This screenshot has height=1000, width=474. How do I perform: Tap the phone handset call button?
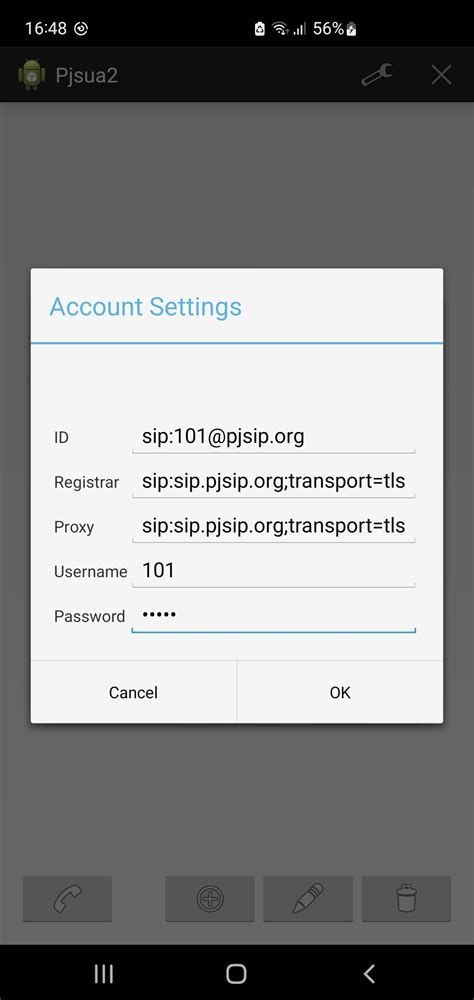coord(68,899)
